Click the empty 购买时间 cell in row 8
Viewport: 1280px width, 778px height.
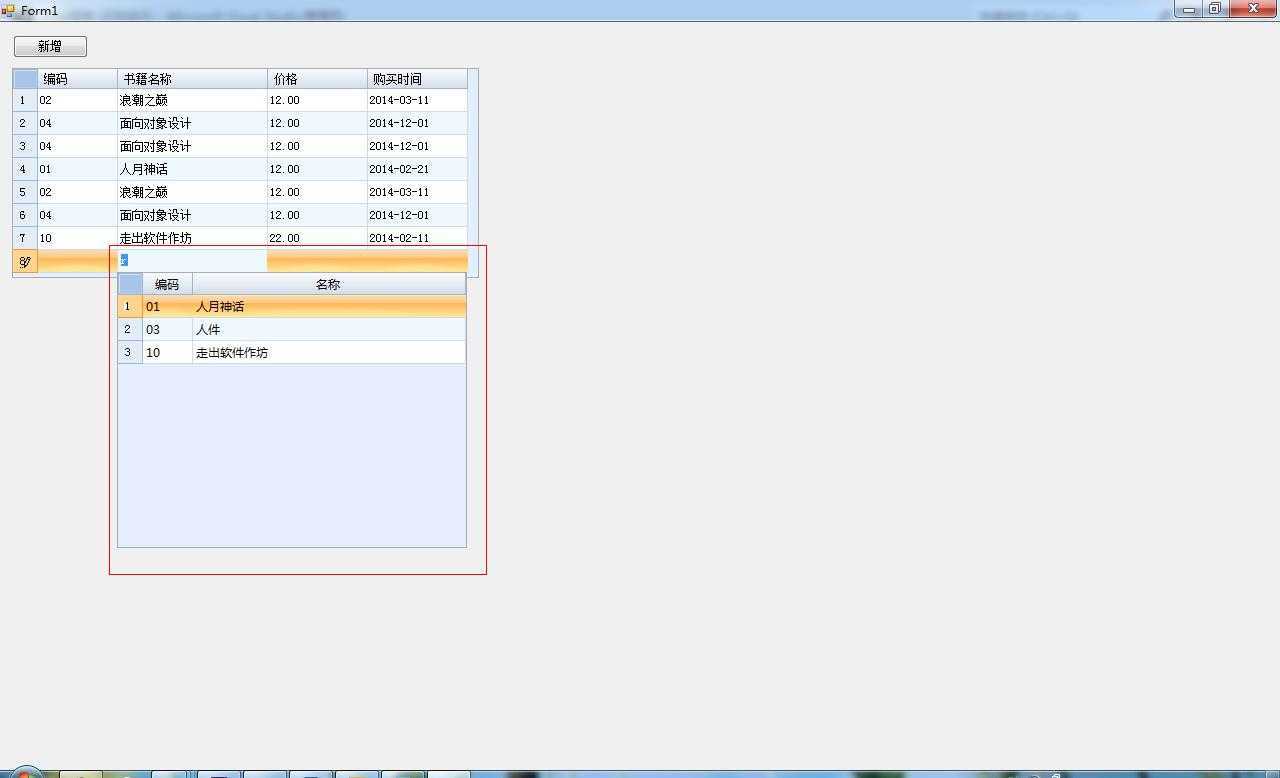(417, 261)
